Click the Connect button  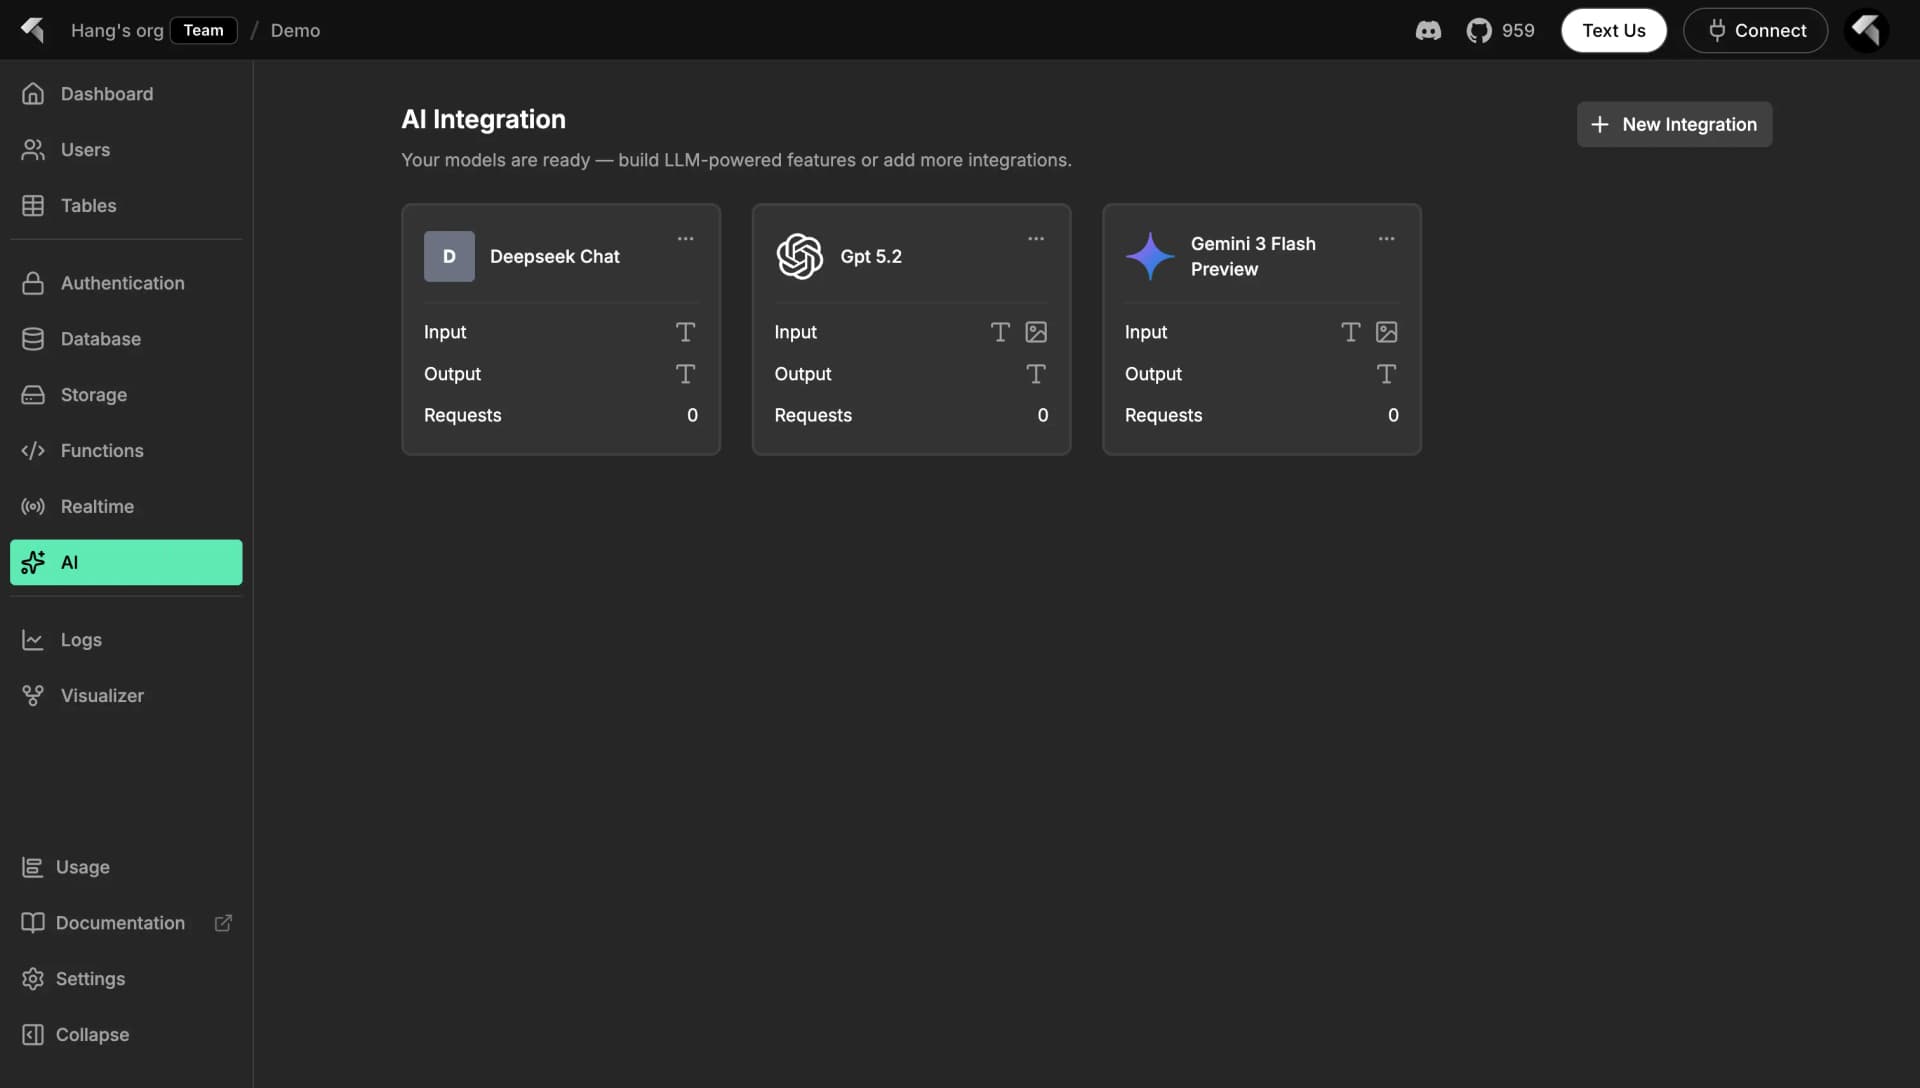point(1756,30)
